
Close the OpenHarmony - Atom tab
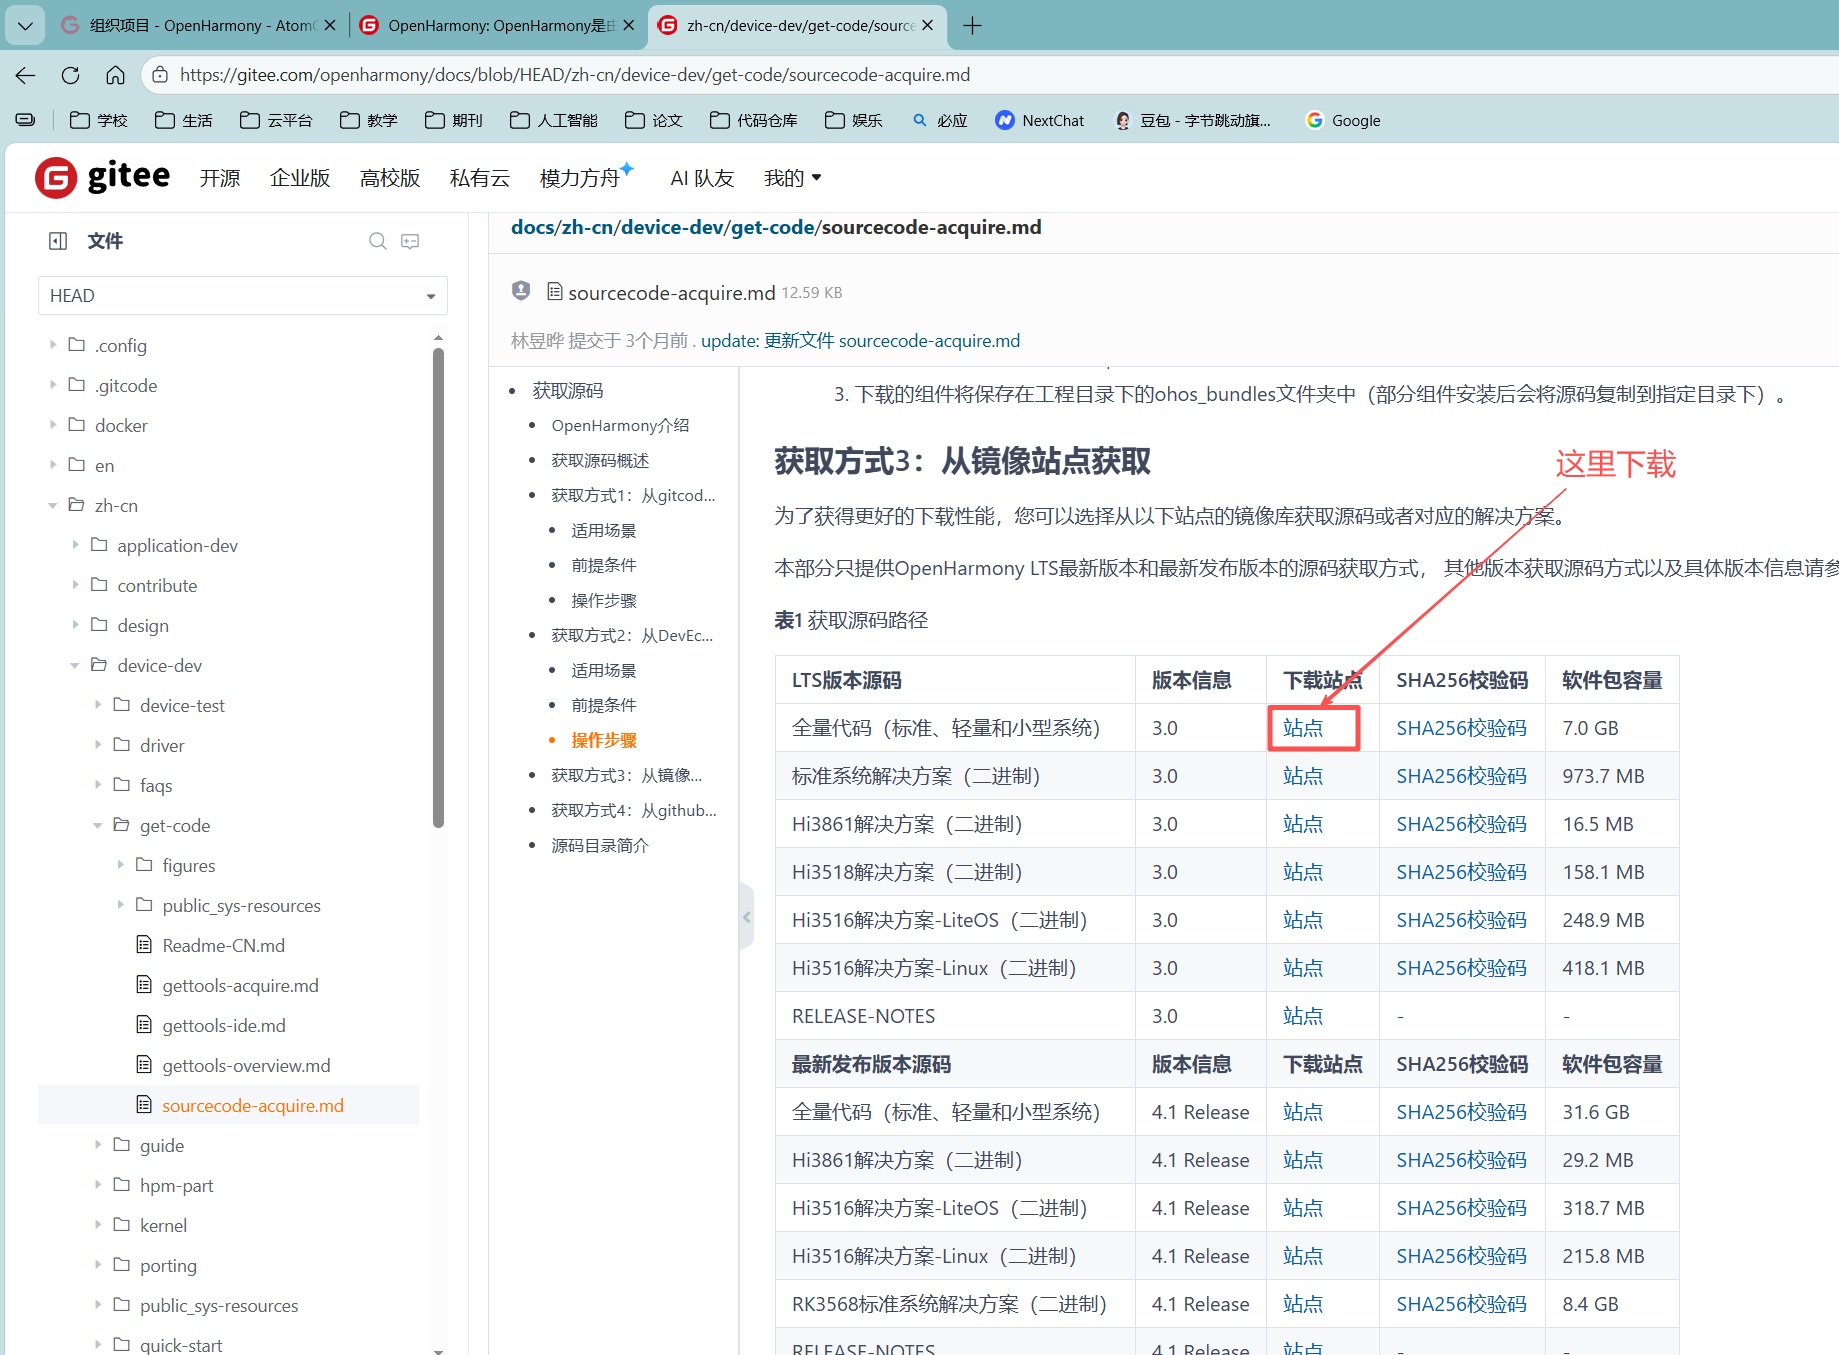(x=330, y=25)
